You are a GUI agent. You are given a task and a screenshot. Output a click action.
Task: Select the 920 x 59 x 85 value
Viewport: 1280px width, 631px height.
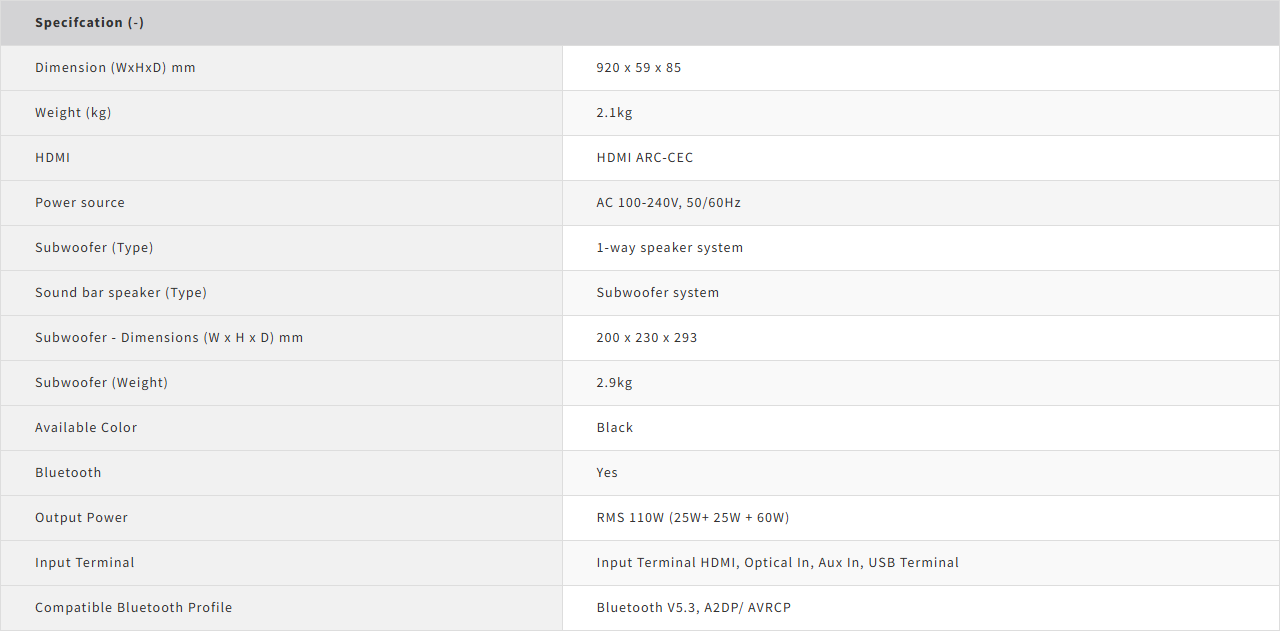click(638, 68)
